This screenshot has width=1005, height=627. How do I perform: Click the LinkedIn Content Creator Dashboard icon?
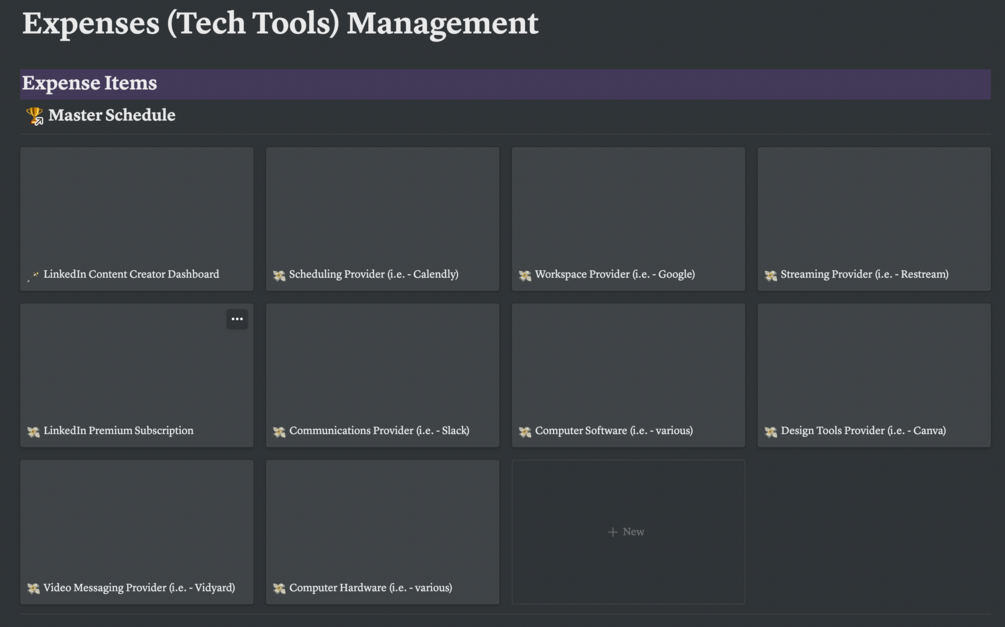coord(34,275)
